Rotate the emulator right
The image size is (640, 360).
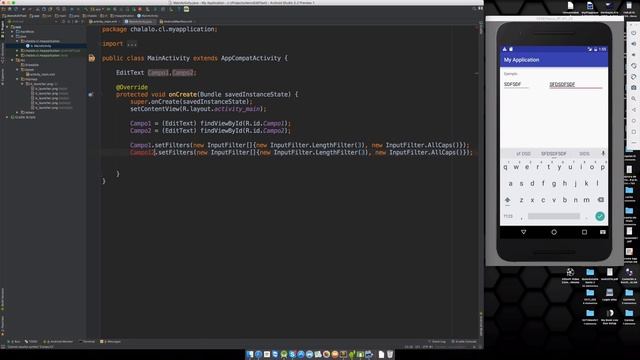click(633, 77)
